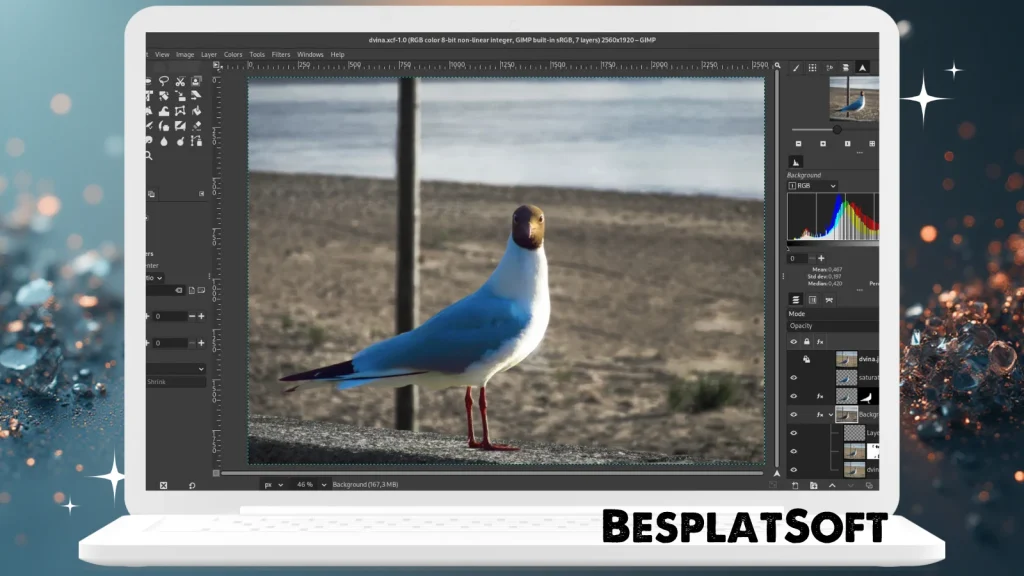Collapse the Background layer group chevron
The height and width of the screenshot is (576, 1024).
831,414
